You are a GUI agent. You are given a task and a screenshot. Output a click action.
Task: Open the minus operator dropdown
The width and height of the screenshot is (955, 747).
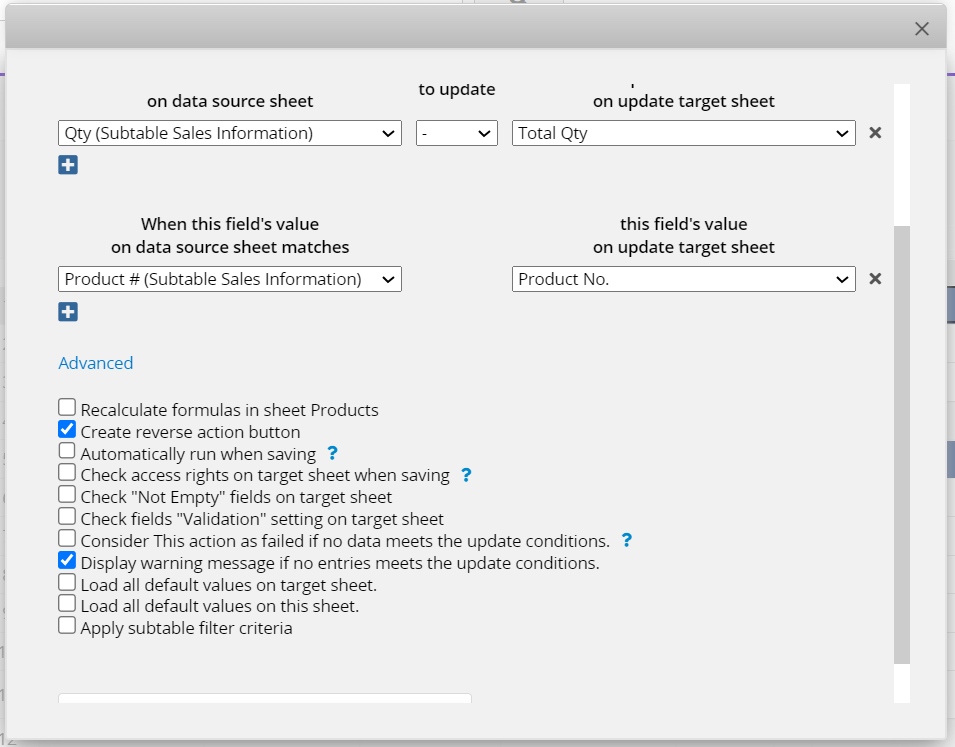pyautogui.click(x=457, y=133)
